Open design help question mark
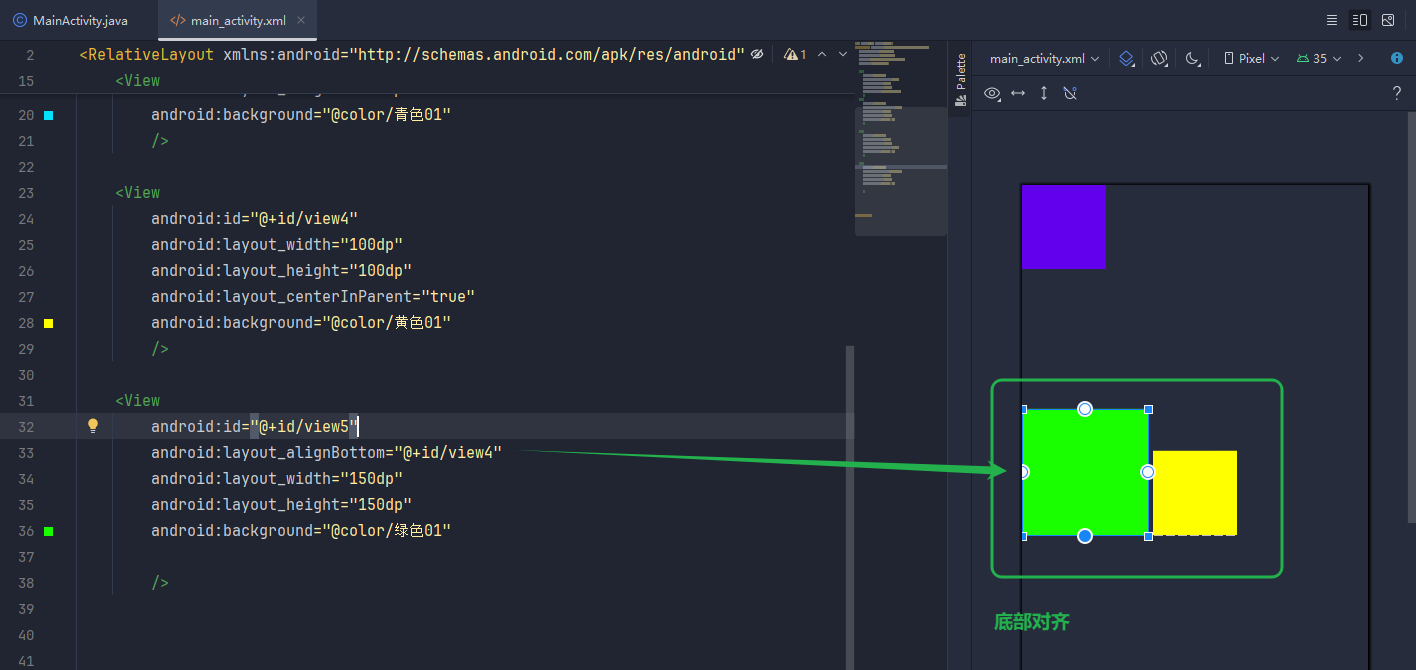 tap(1397, 93)
